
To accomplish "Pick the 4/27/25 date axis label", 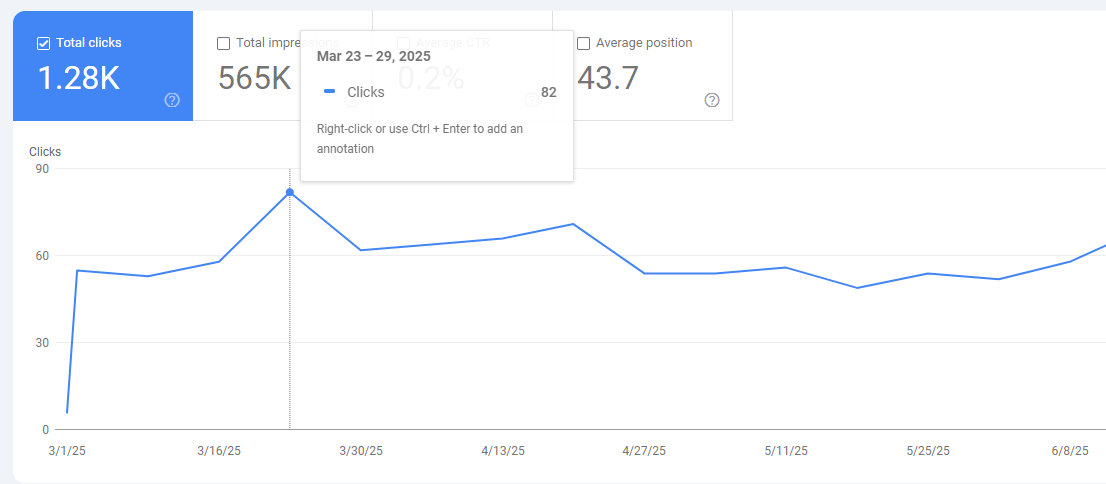I will (x=644, y=451).
